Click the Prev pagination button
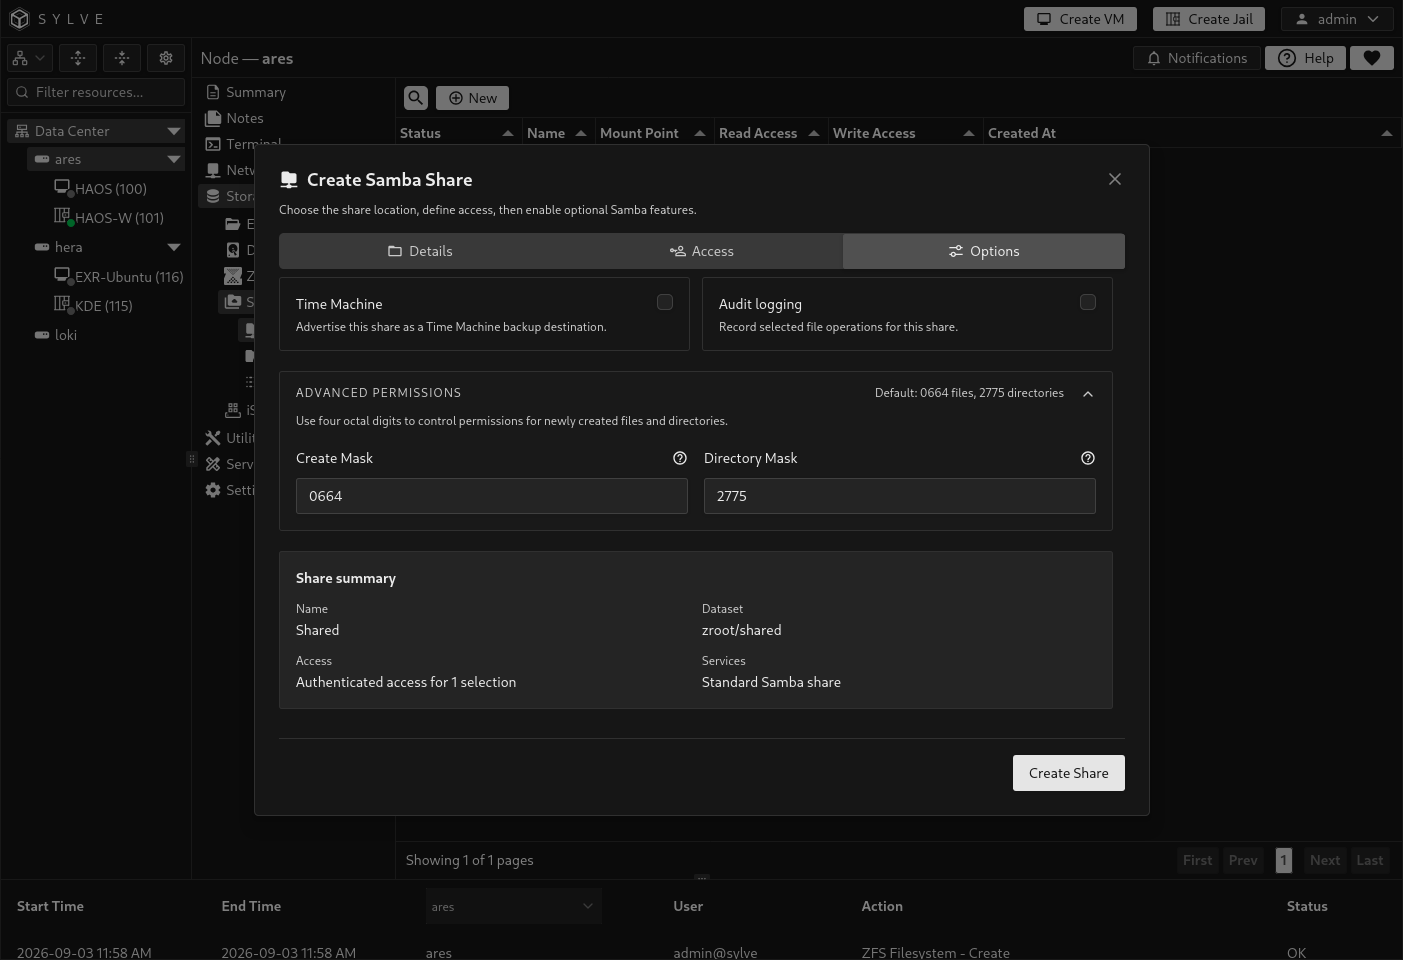Viewport: 1403px width, 960px height. coord(1243,860)
